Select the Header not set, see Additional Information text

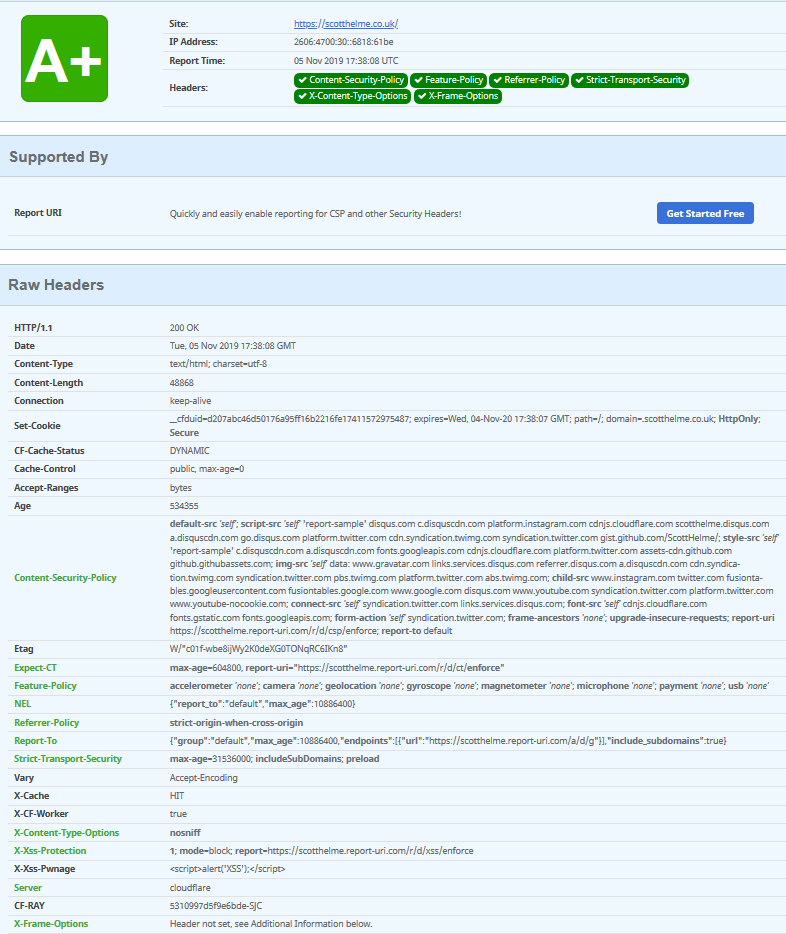tap(271, 924)
